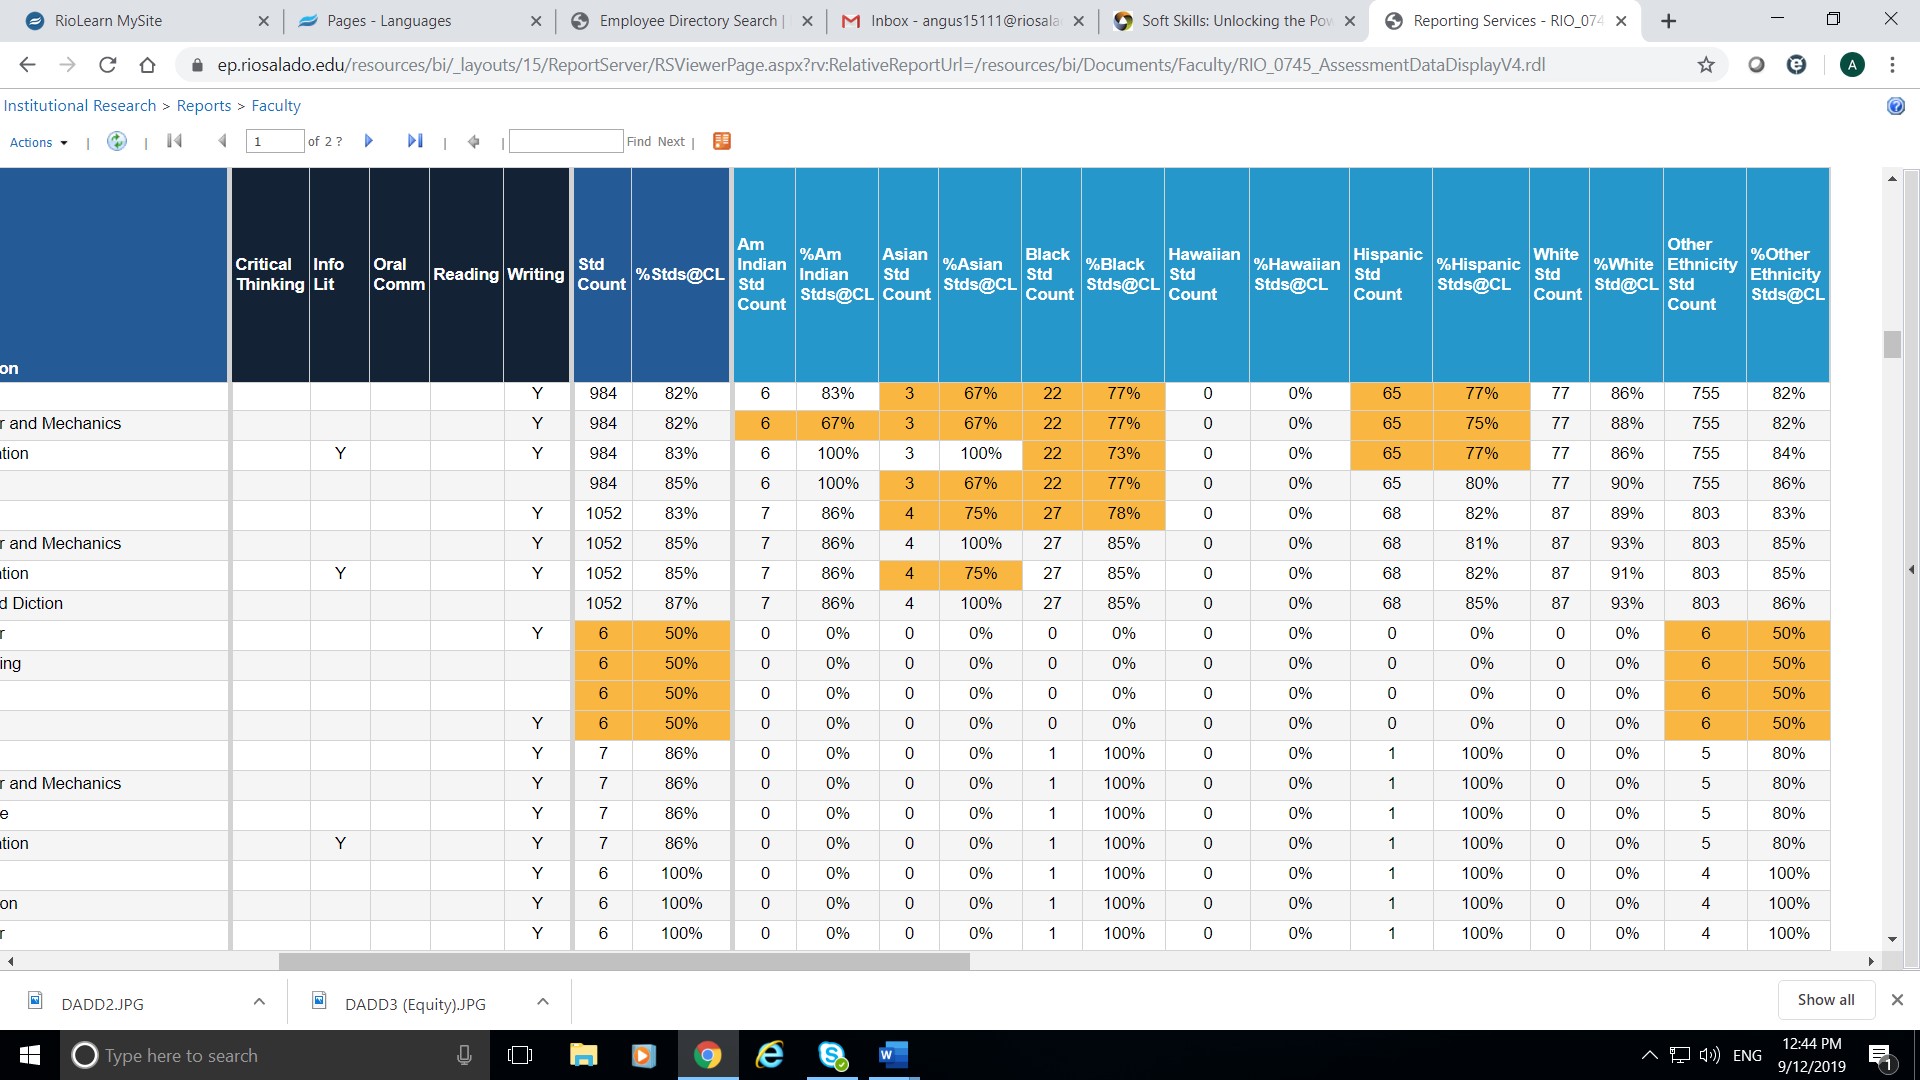This screenshot has height=1080, width=1920.
Task: Open the Actions dropdown menu
Action: click(37, 141)
